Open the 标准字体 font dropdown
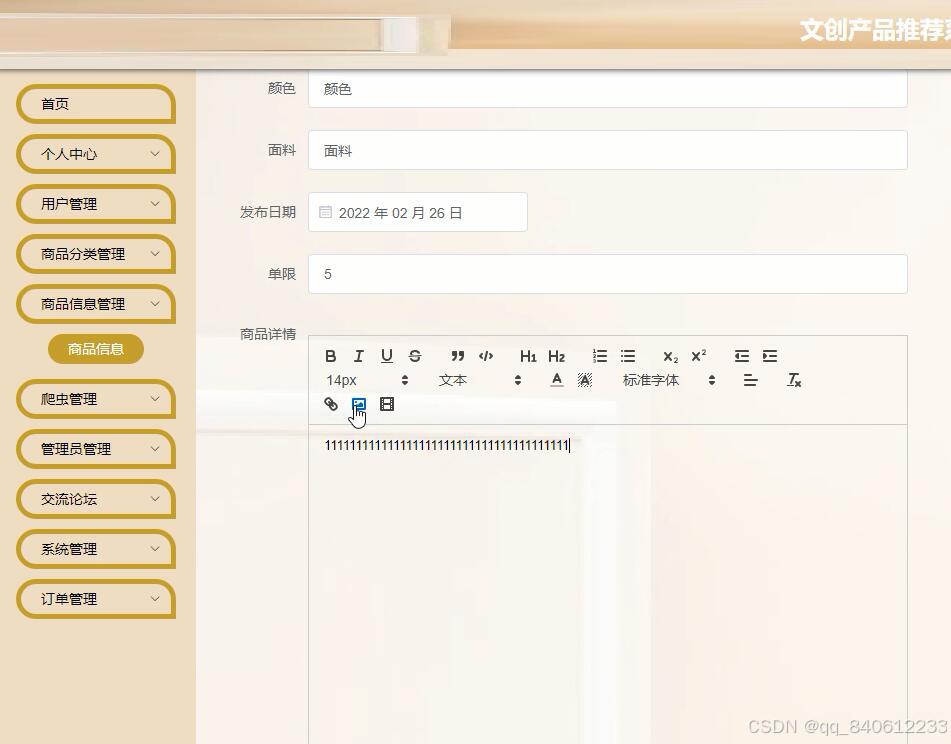This screenshot has height=744, width=951. (x=669, y=380)
